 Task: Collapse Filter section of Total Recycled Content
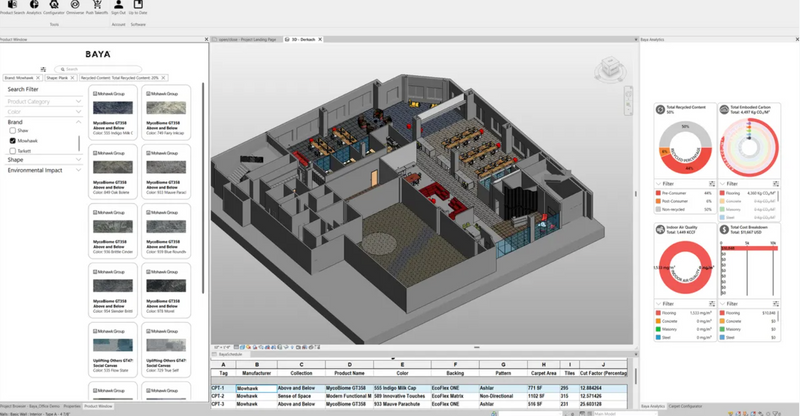(x=658, y=183)
